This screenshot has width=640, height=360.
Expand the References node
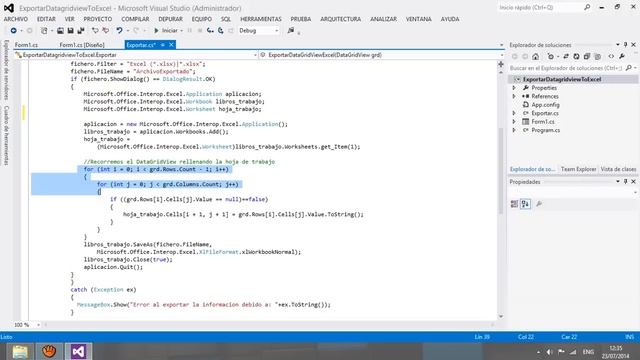[514, 96]
